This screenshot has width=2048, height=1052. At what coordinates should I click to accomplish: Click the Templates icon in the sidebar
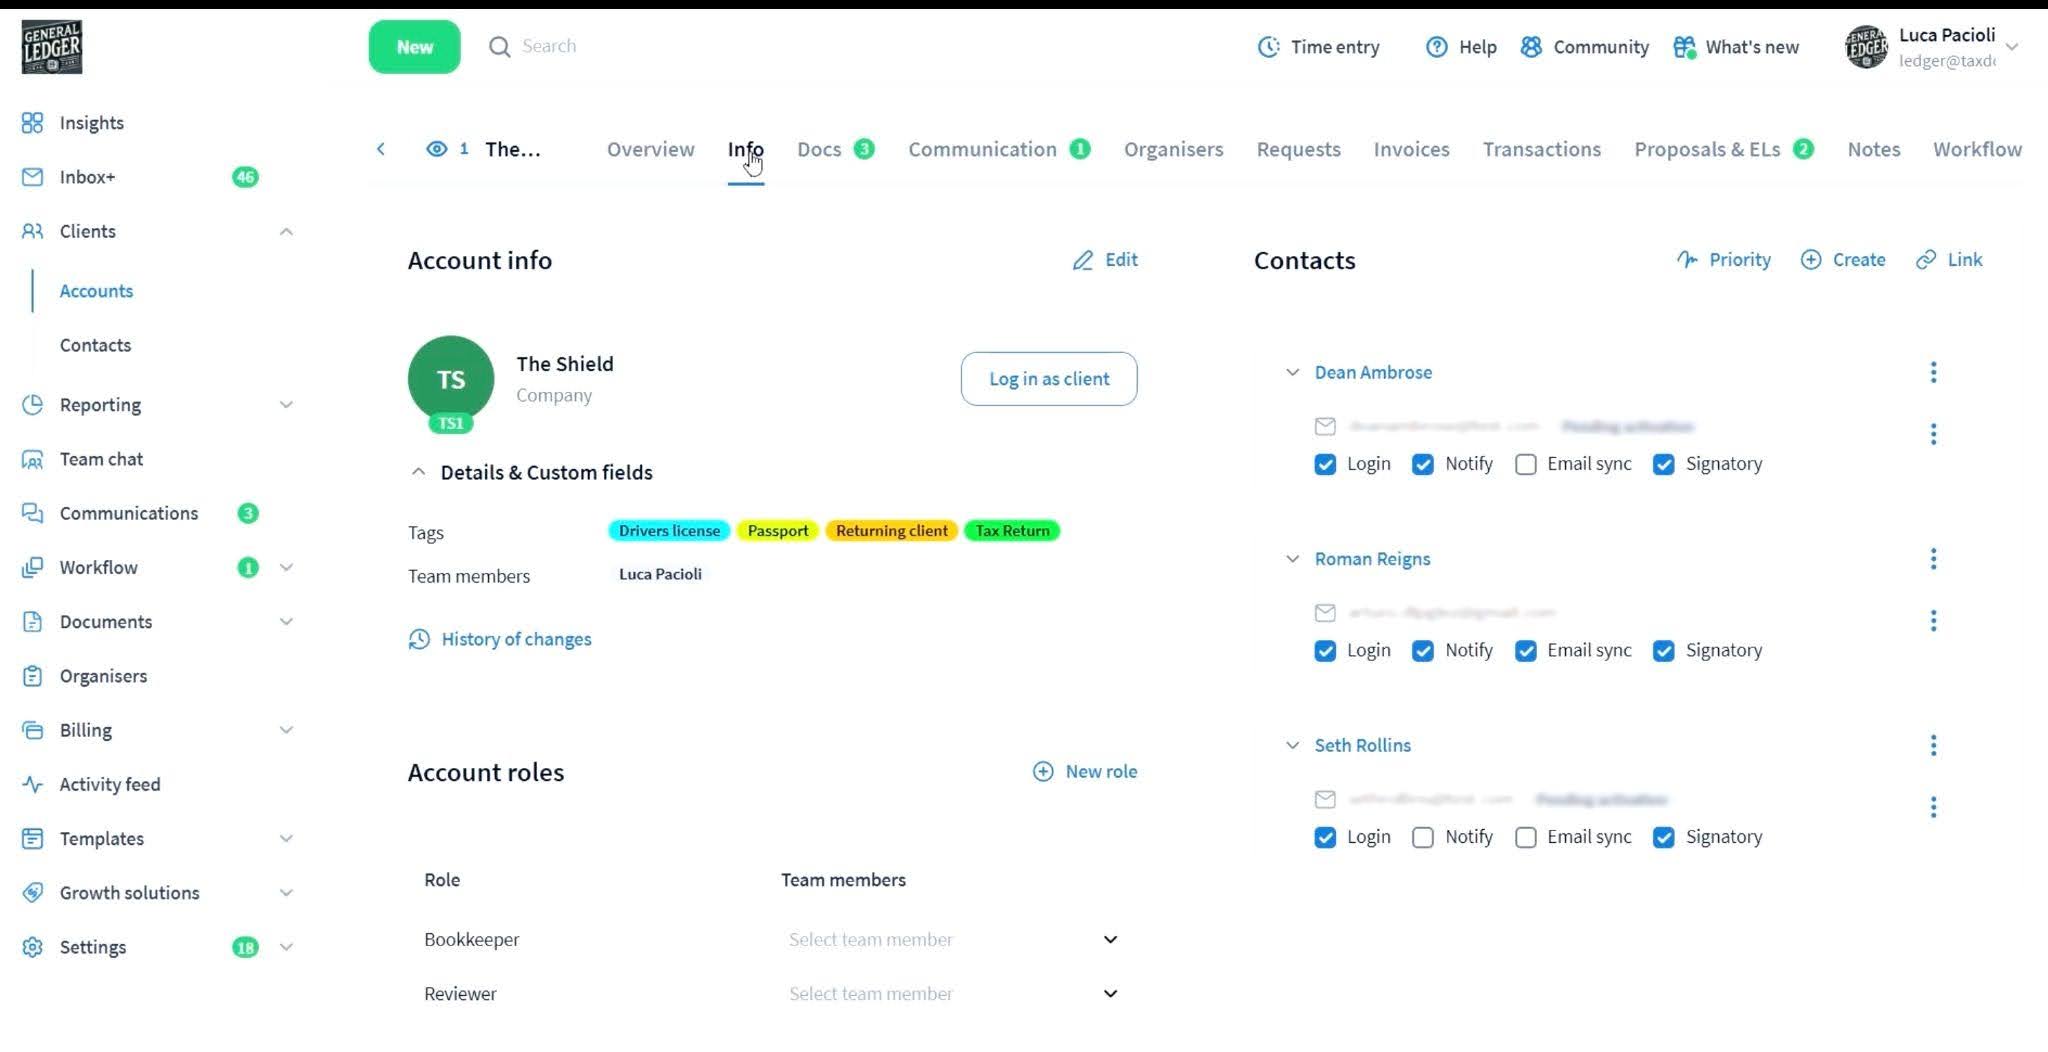click(32, 838)
